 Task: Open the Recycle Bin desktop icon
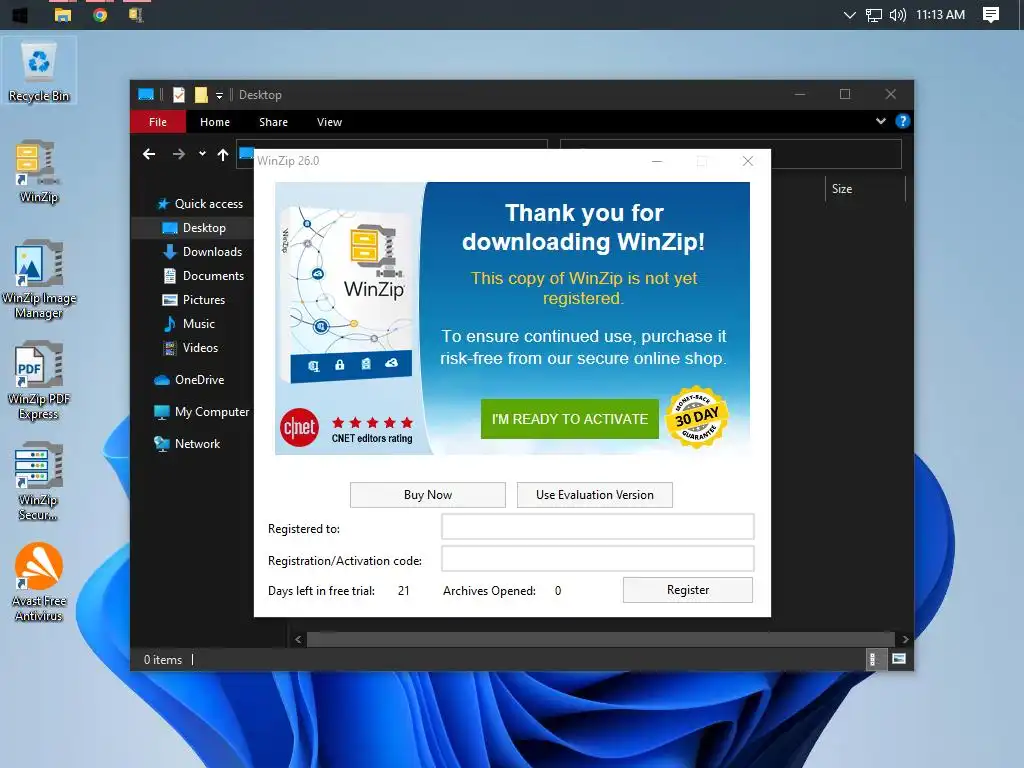(x=39, y=71)
